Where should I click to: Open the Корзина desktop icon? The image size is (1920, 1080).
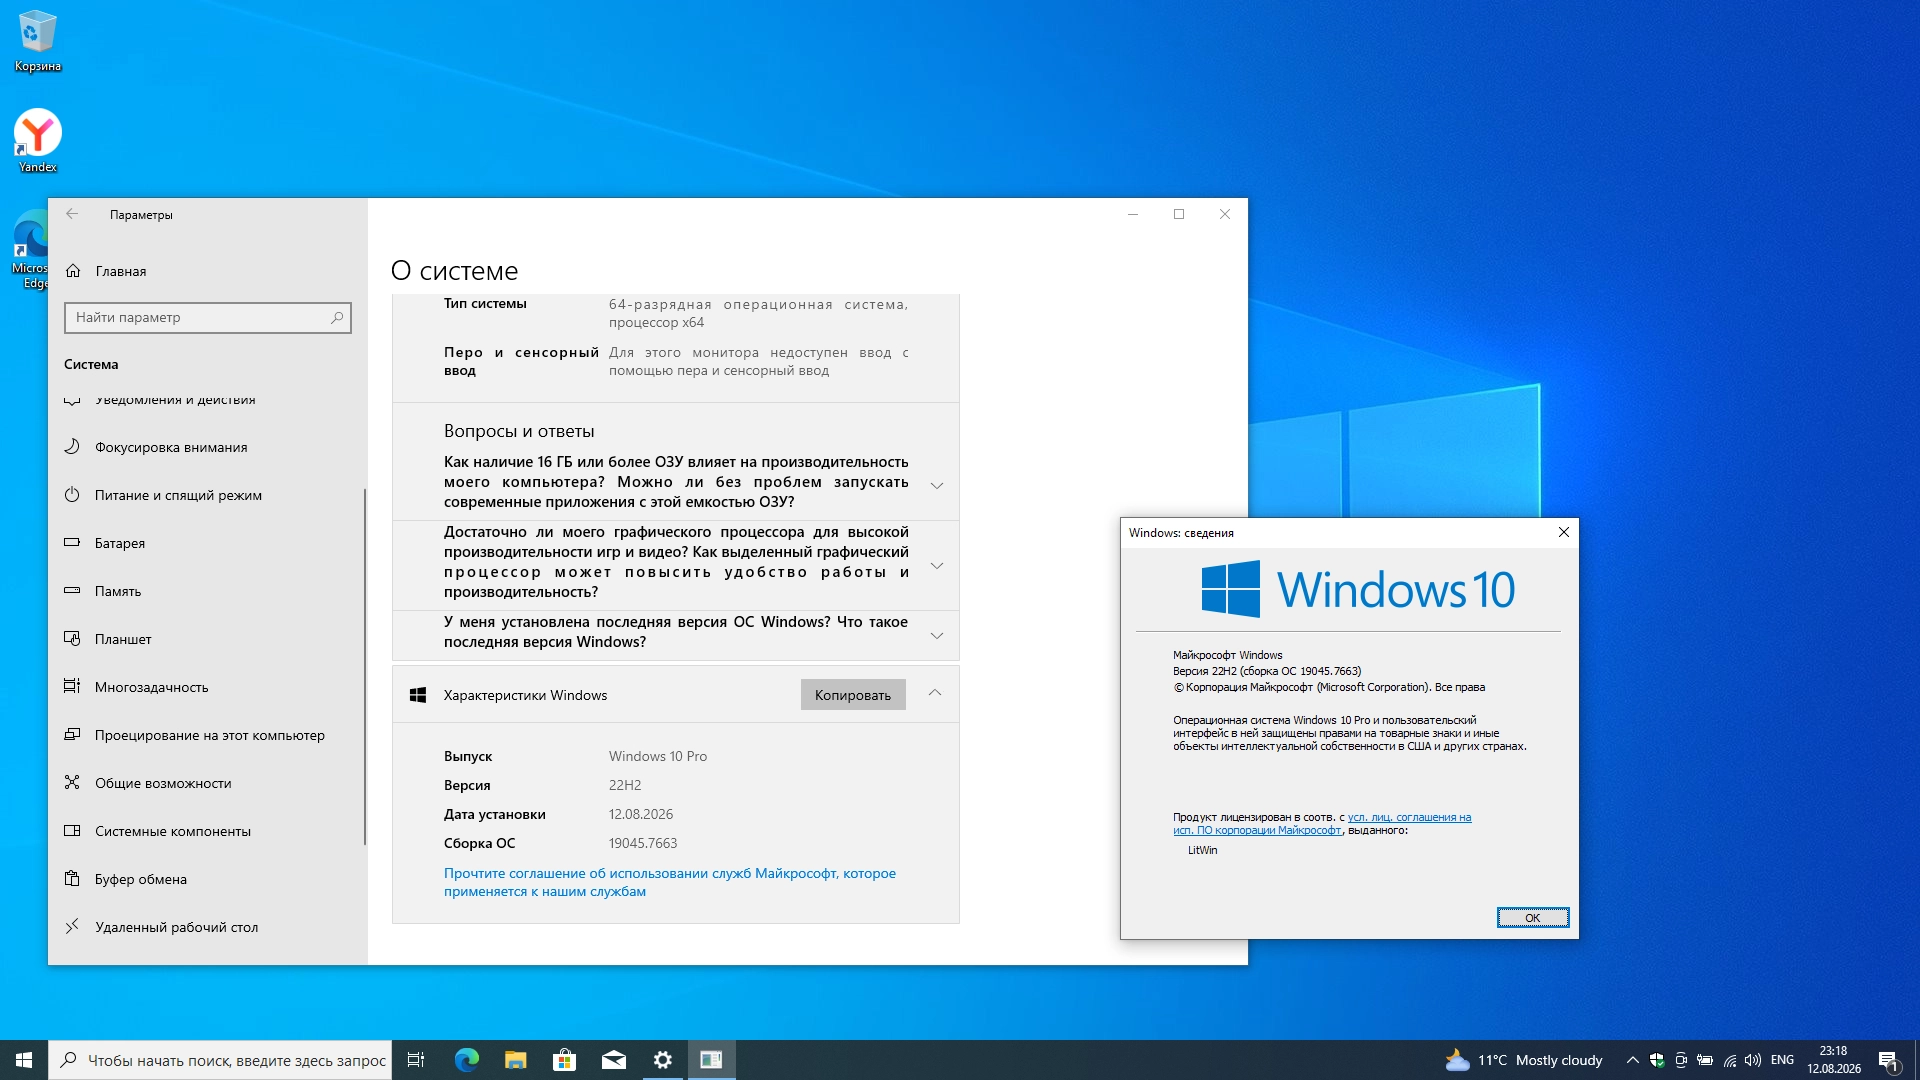38,41
